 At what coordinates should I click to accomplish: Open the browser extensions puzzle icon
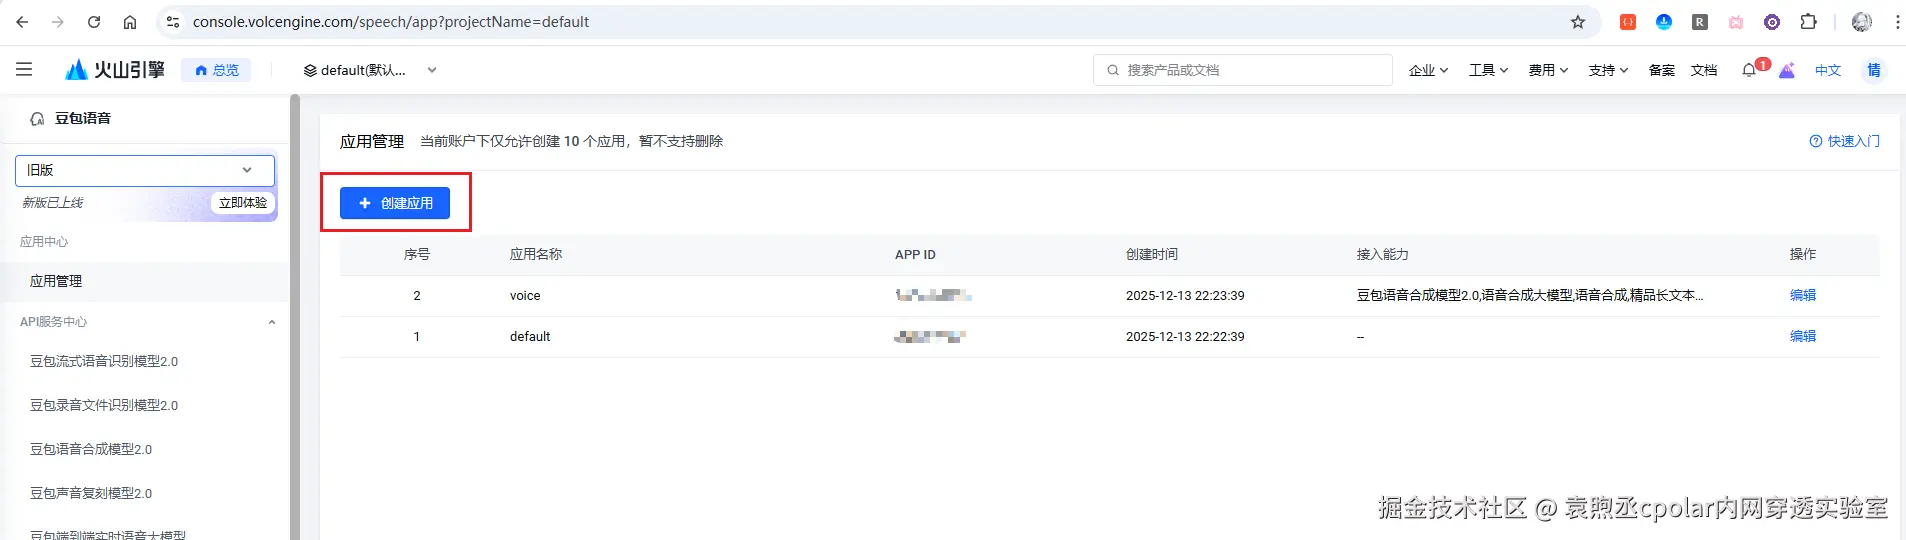coord(1808,22)
